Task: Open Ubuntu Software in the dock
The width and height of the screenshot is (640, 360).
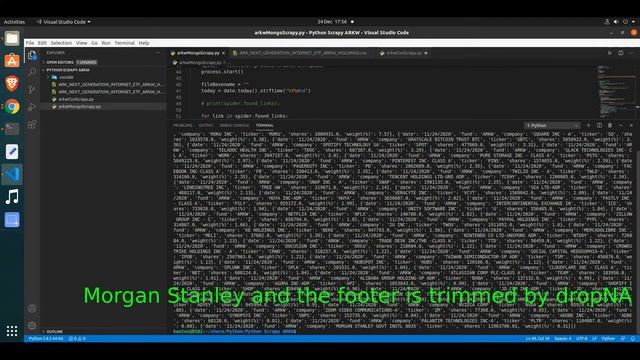Action: tap(12, 61)
